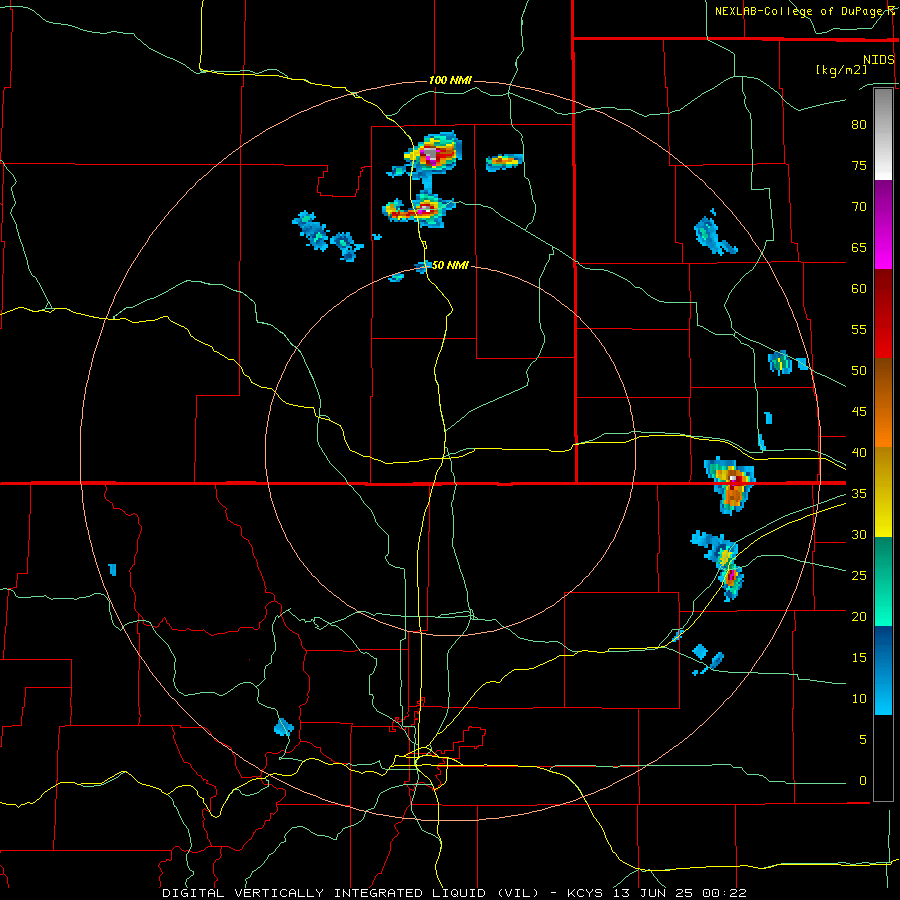Click the "50 NMI" range ring label

click(x=449, y=265)
